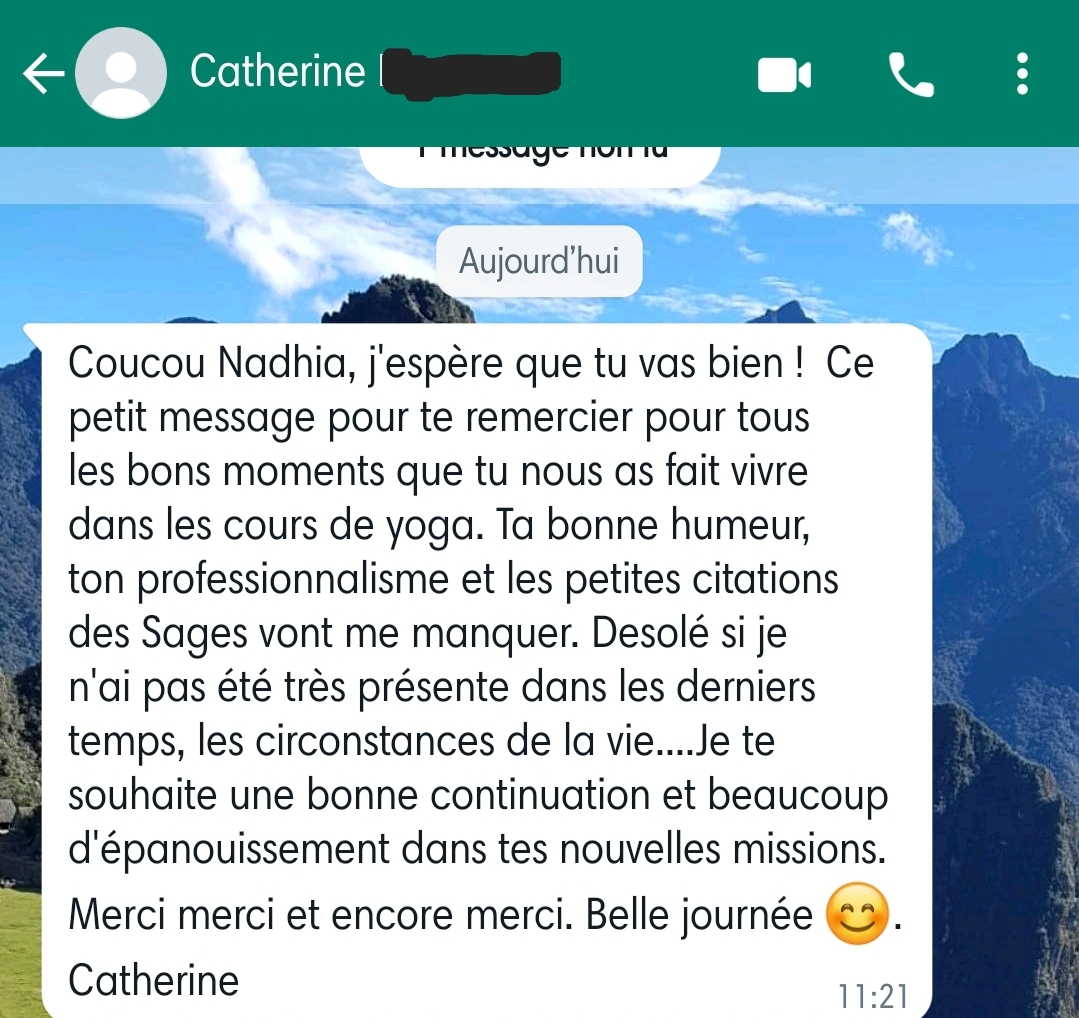The width and height of the screenshot is (1079, 1018).
Task: Tap the line Merci merci et encore merci
Action: click(320, 915)
